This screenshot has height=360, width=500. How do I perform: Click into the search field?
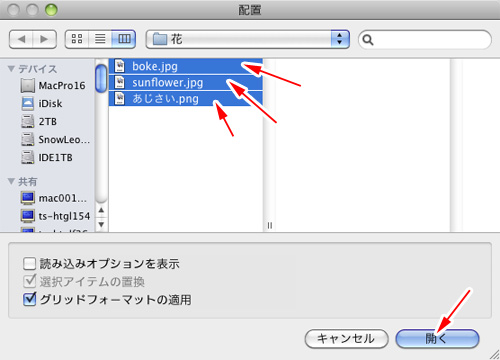425,40
